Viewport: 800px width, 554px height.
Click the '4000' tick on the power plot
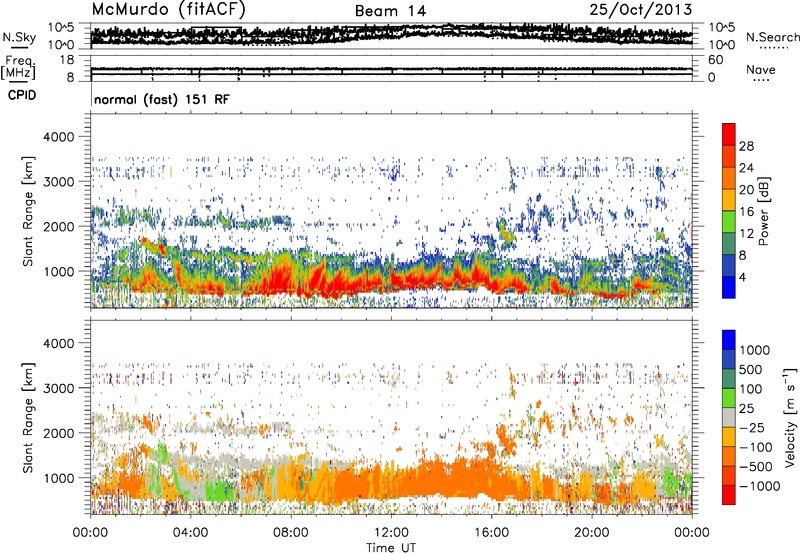click(x=59, y=137)
